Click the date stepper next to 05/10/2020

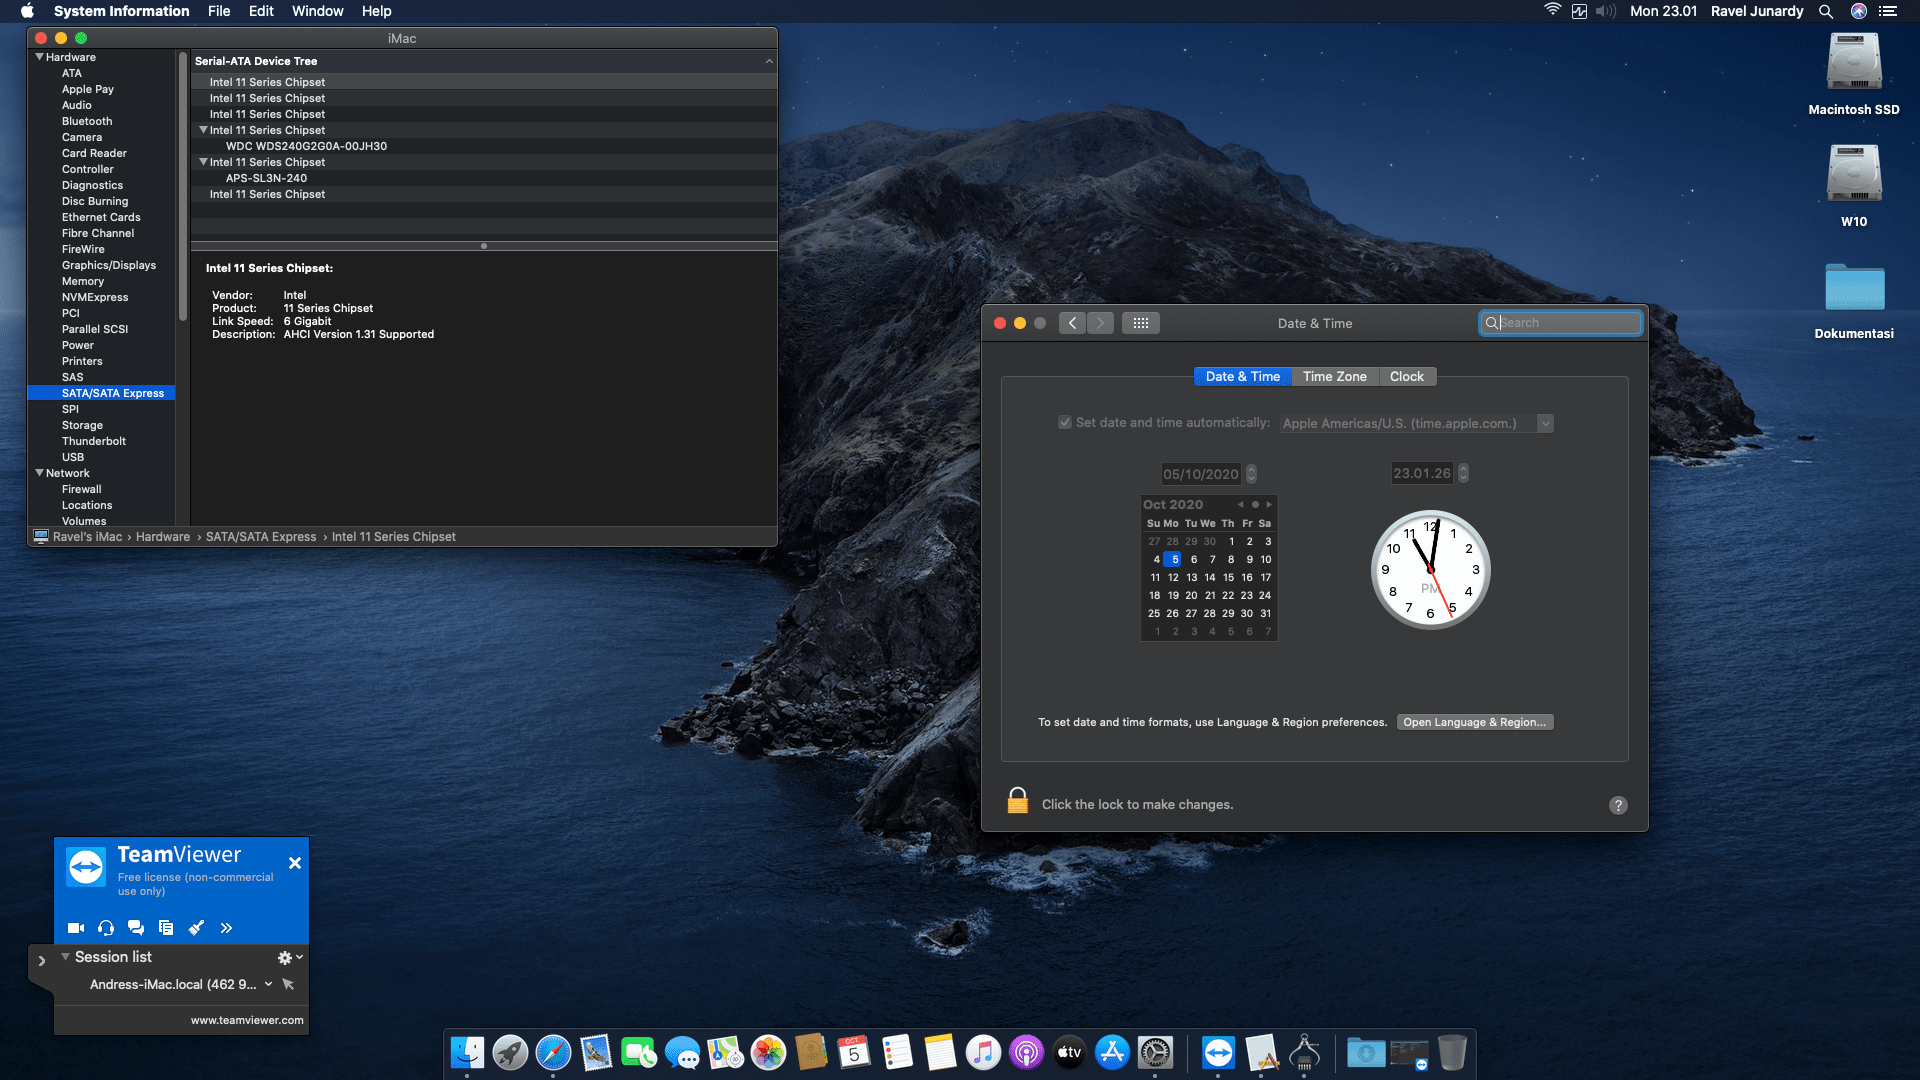click(x=1251, y=474)
